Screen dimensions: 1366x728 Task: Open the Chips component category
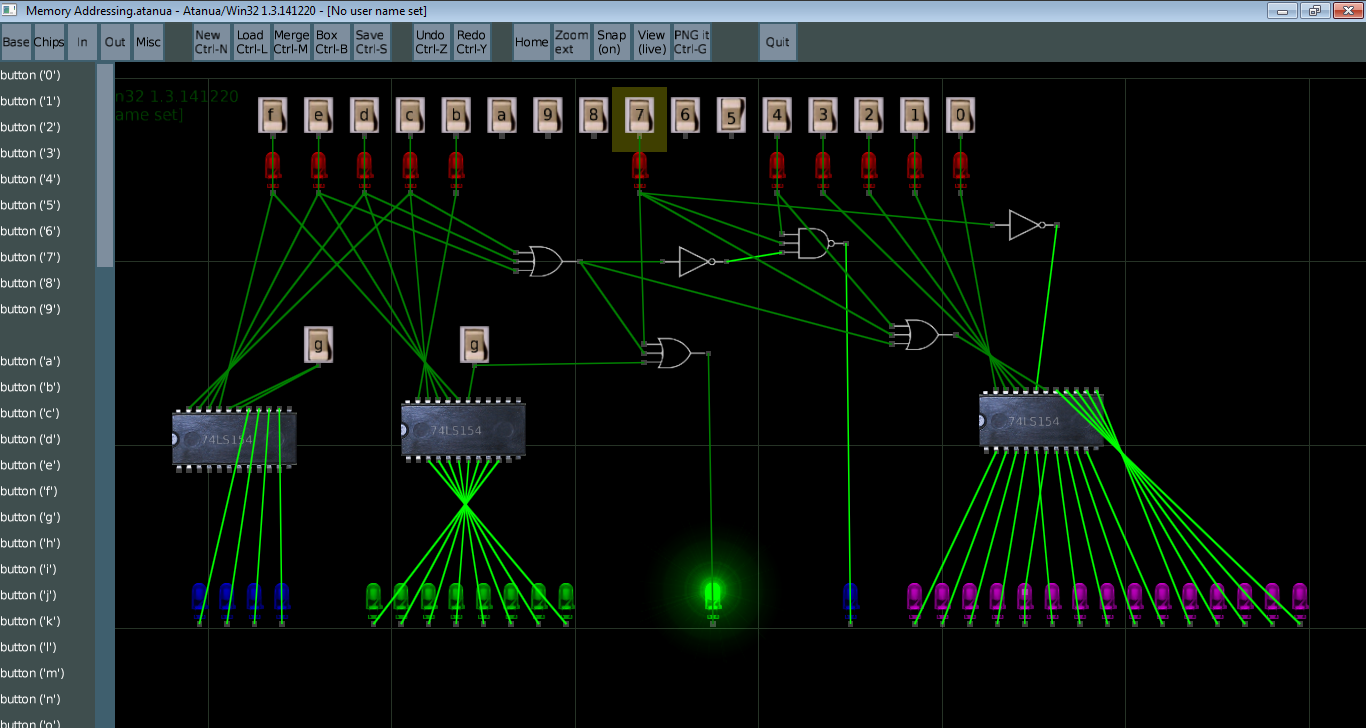48,42
